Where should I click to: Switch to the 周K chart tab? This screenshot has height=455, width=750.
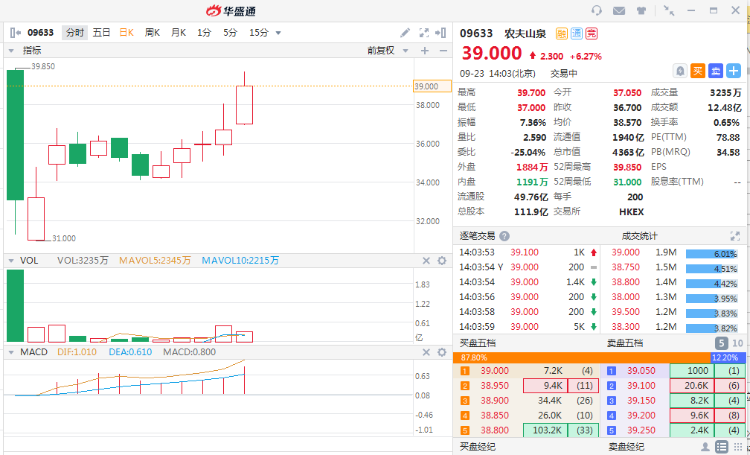[x=152, y=33]
